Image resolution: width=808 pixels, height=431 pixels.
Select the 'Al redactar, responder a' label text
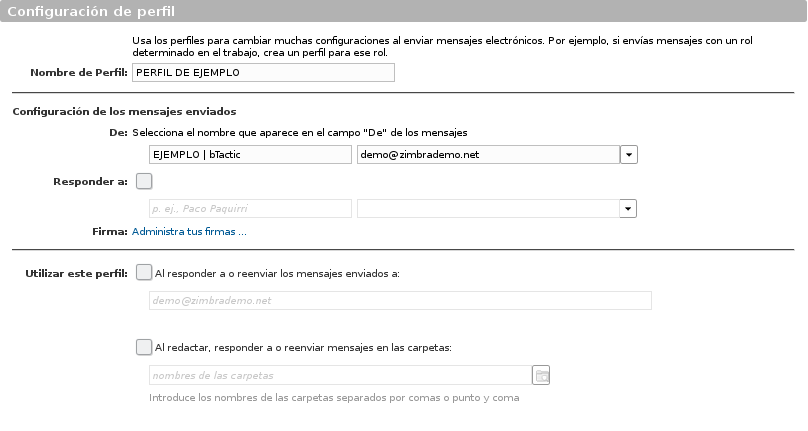pyautogui.click(x=303, y=348)
